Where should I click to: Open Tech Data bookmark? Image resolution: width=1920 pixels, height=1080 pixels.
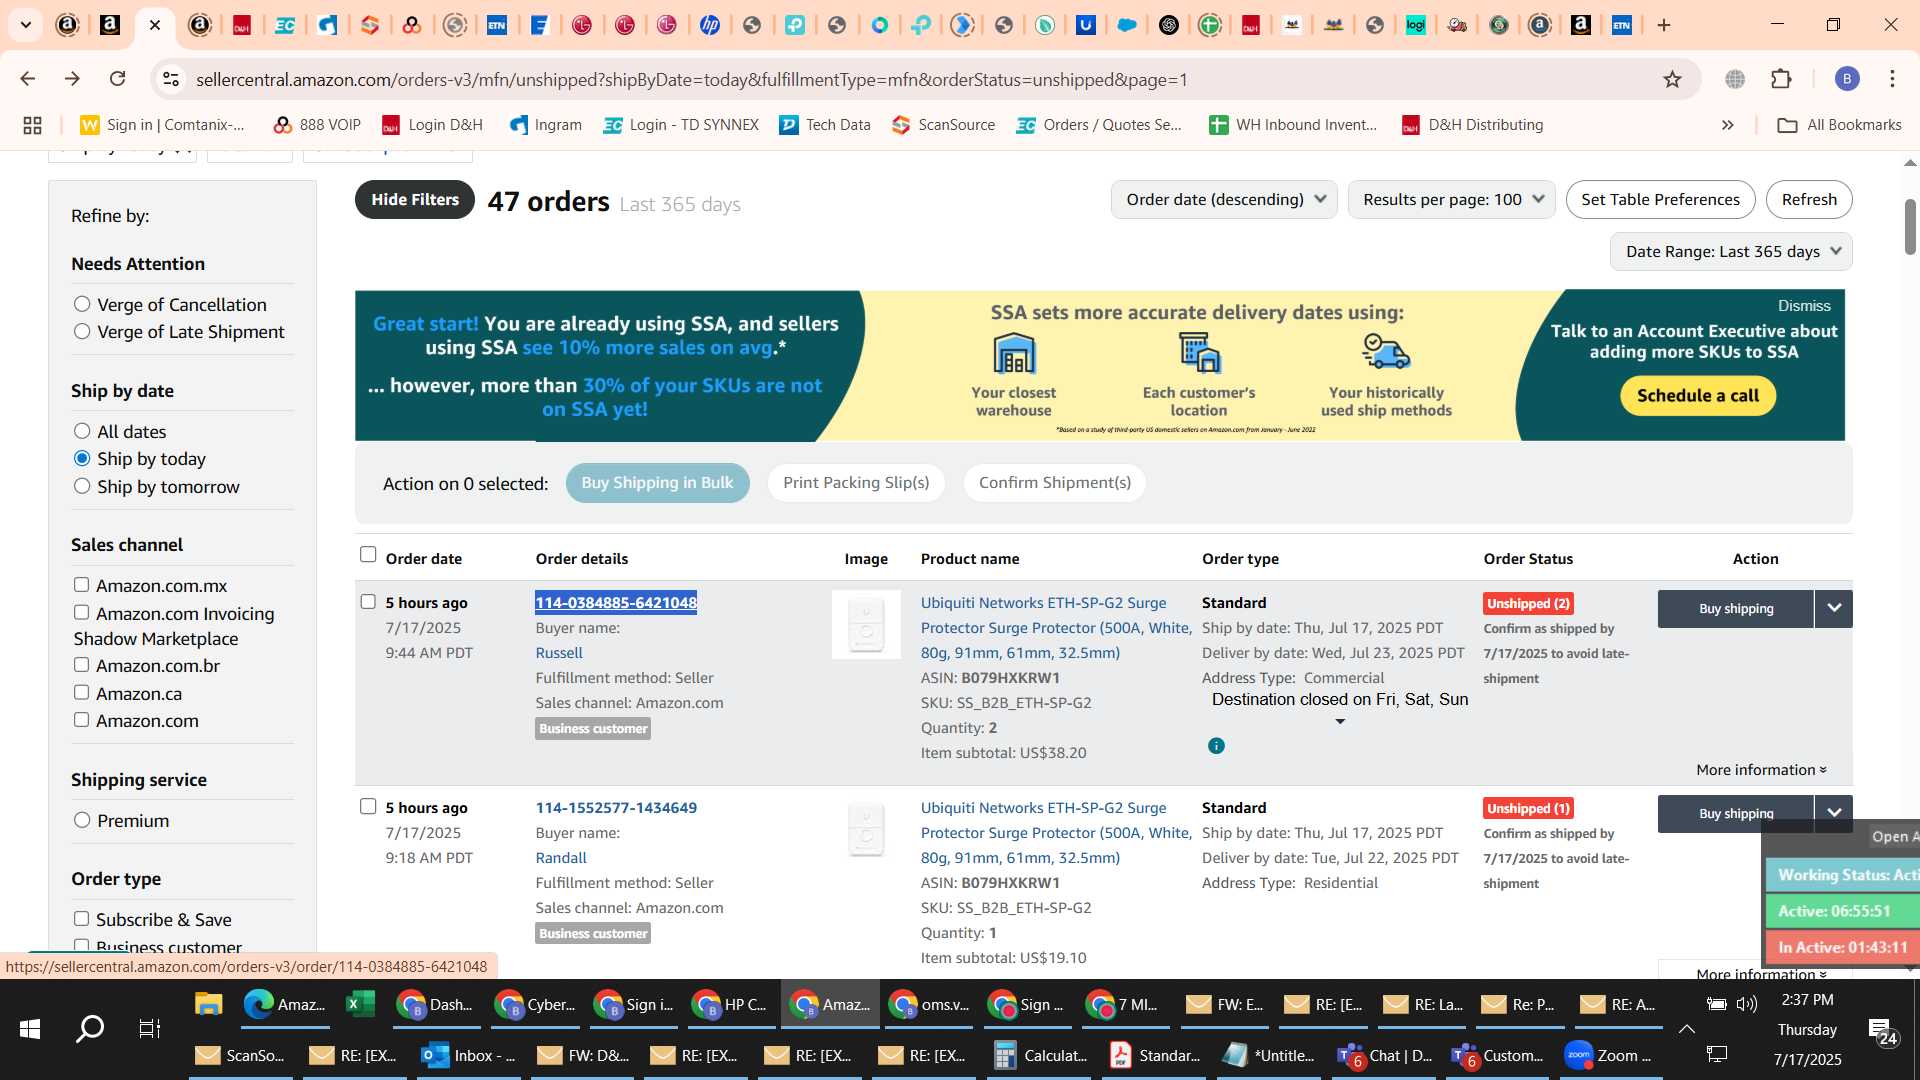[x=825, y=125]
